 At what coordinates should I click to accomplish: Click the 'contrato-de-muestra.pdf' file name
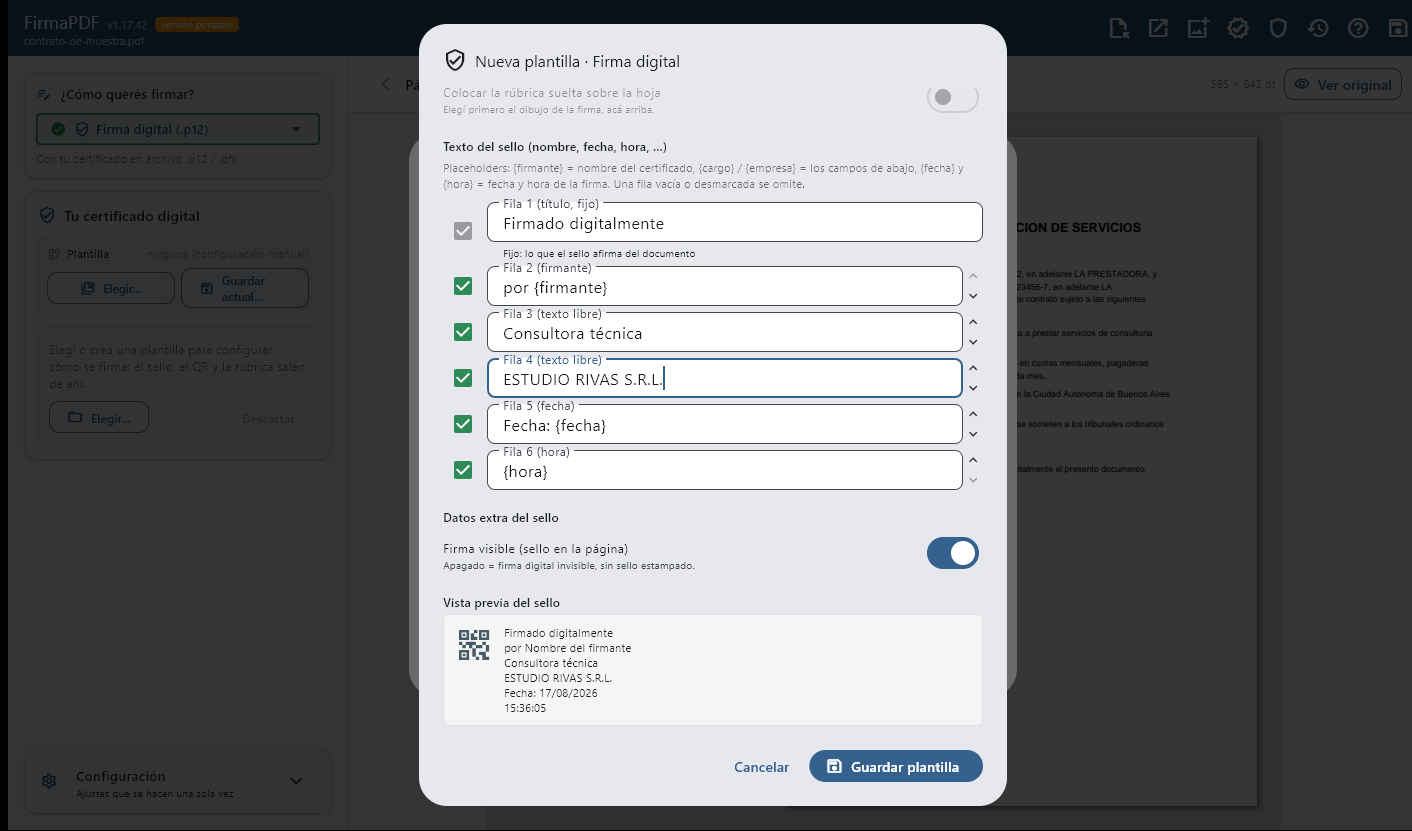84,42
